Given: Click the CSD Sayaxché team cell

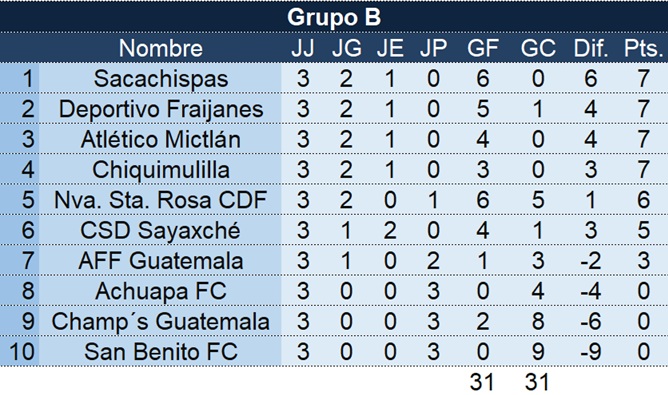Looking at the screenshot, I should [161, 231].
